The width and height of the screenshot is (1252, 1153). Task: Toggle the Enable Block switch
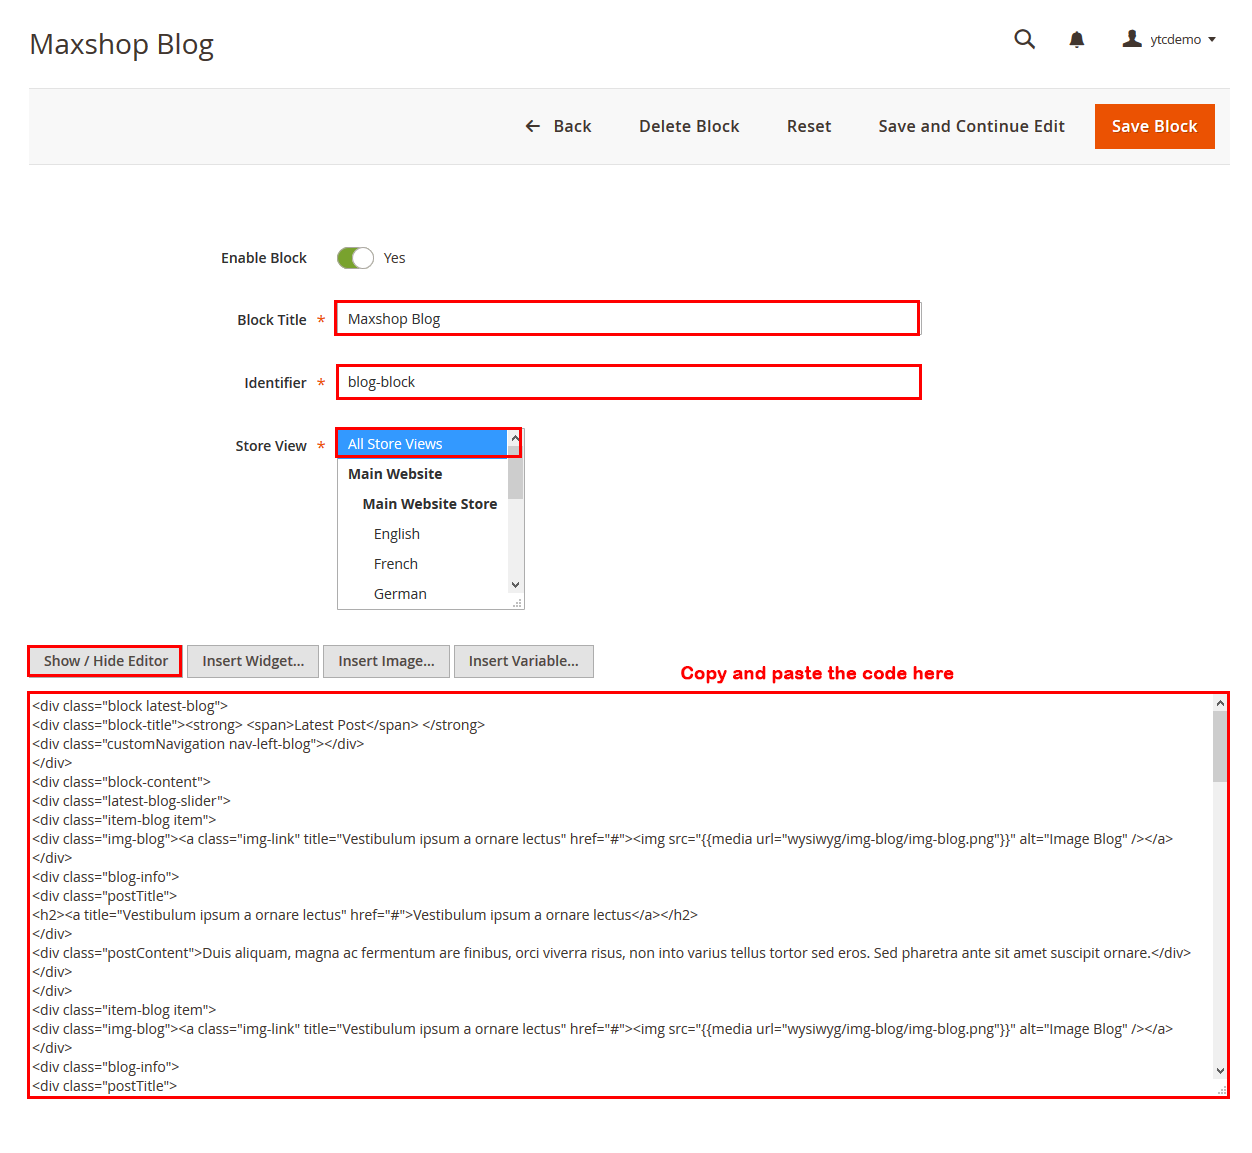[x=355, y=258]
